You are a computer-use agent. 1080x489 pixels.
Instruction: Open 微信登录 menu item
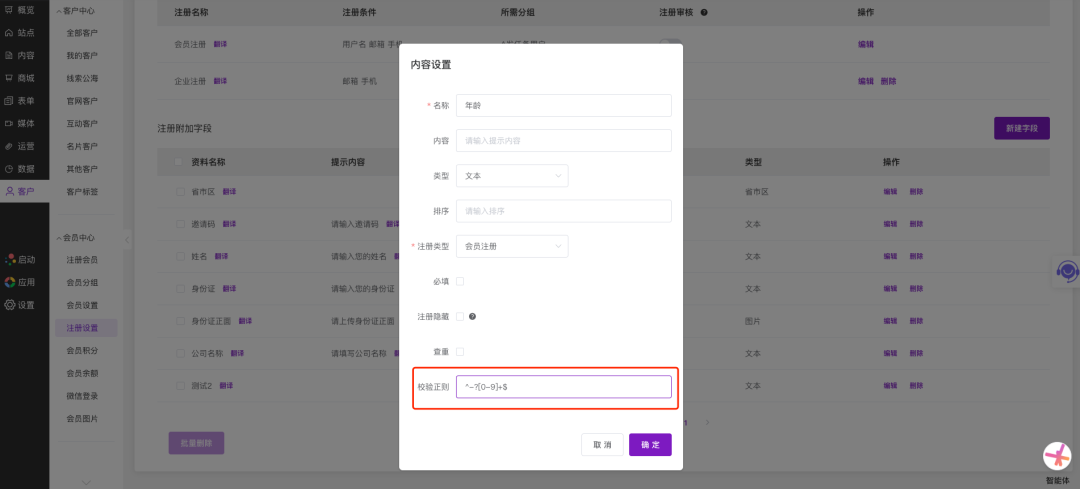(x=82, y=396)
